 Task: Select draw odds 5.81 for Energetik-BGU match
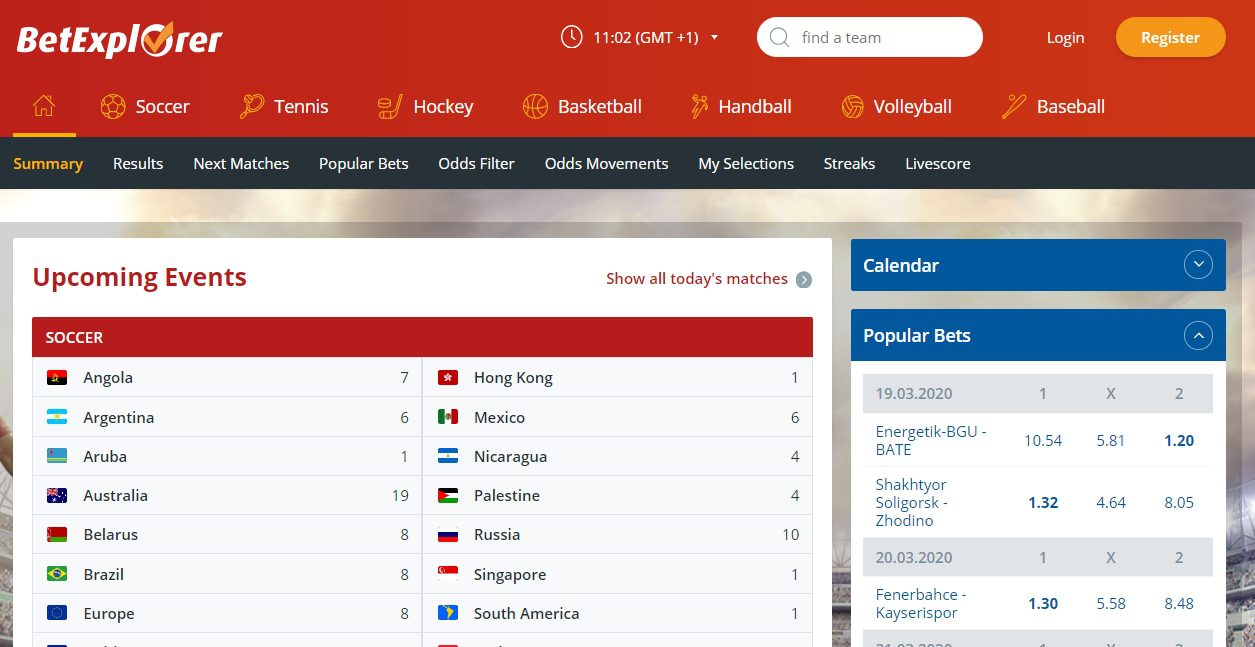click(1111, 441)
